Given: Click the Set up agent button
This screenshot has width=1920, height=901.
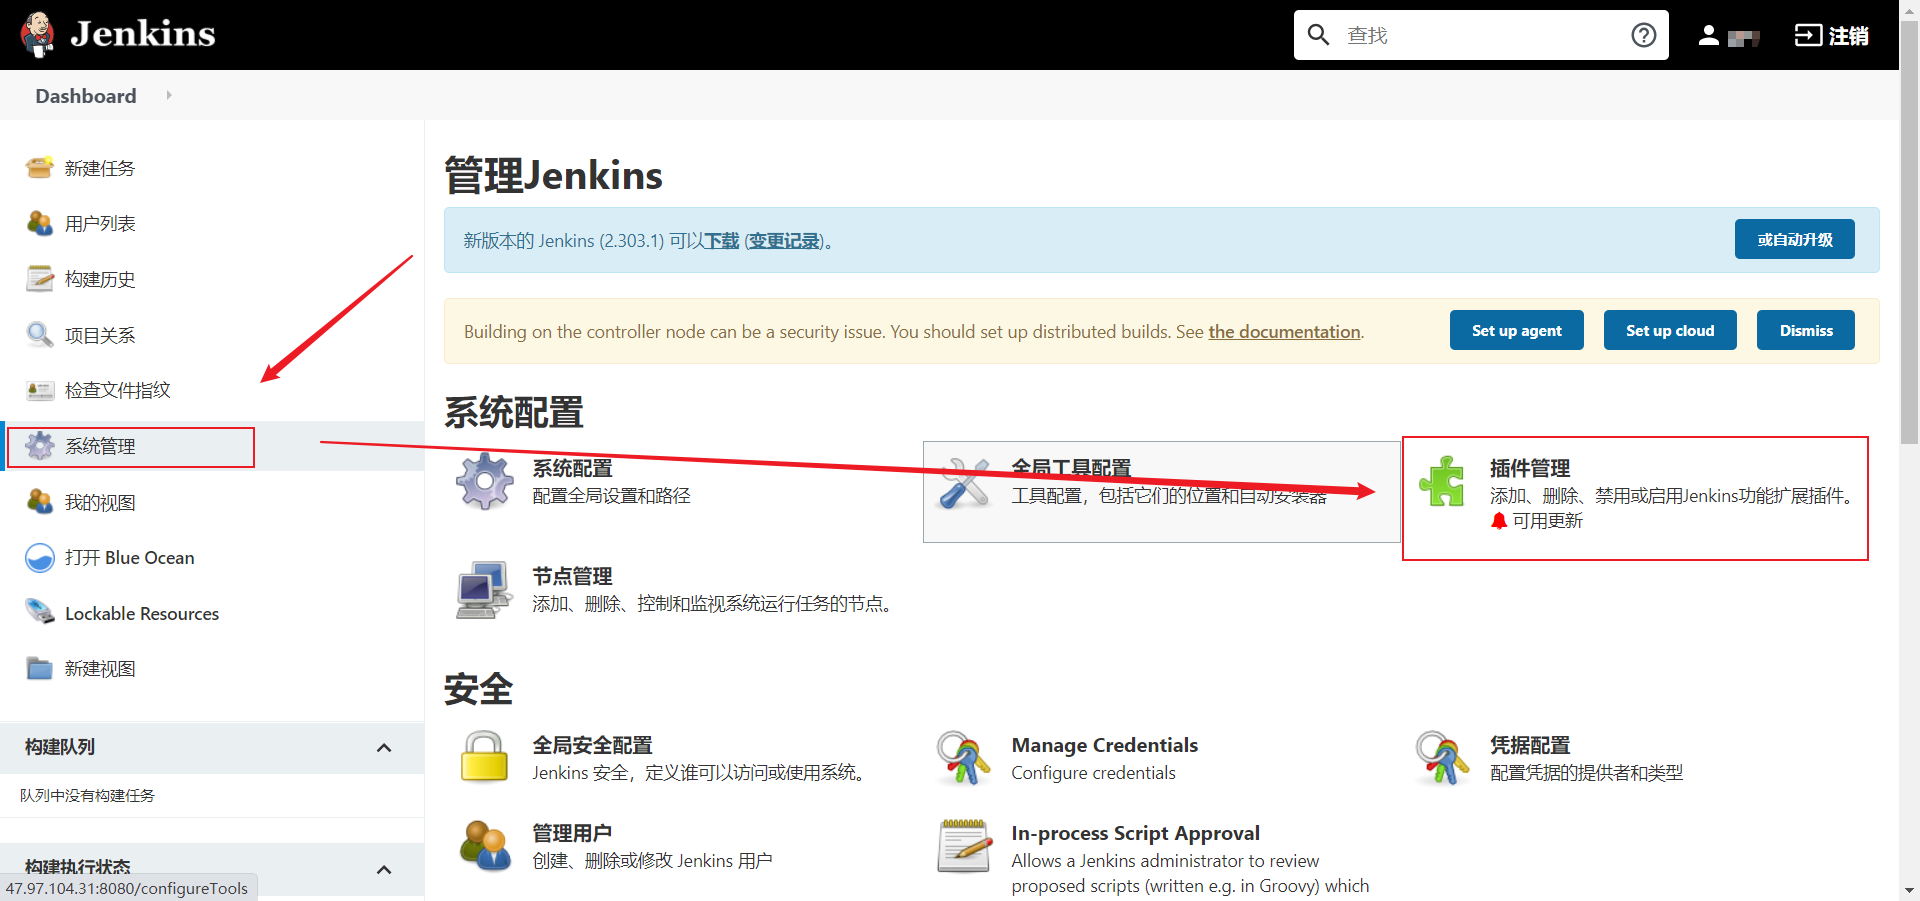Looking at the screenshot, I should click(x=1516, y=330).
